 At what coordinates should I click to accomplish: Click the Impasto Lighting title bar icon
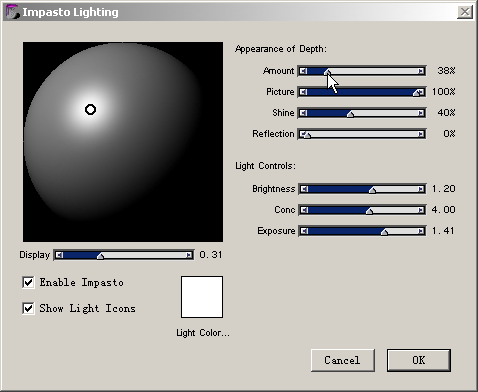(x=12, y=12)
